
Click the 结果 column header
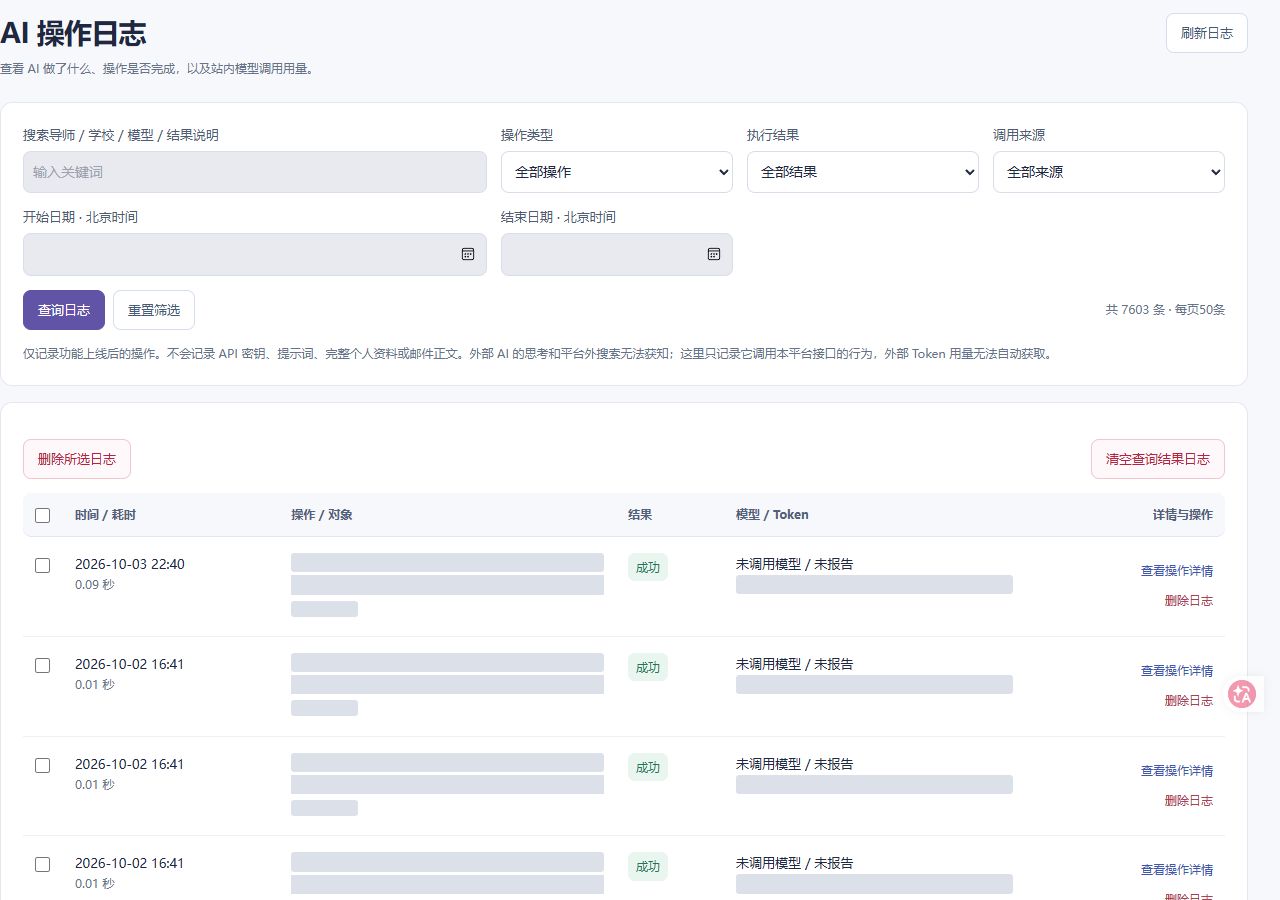pos(640,515)
